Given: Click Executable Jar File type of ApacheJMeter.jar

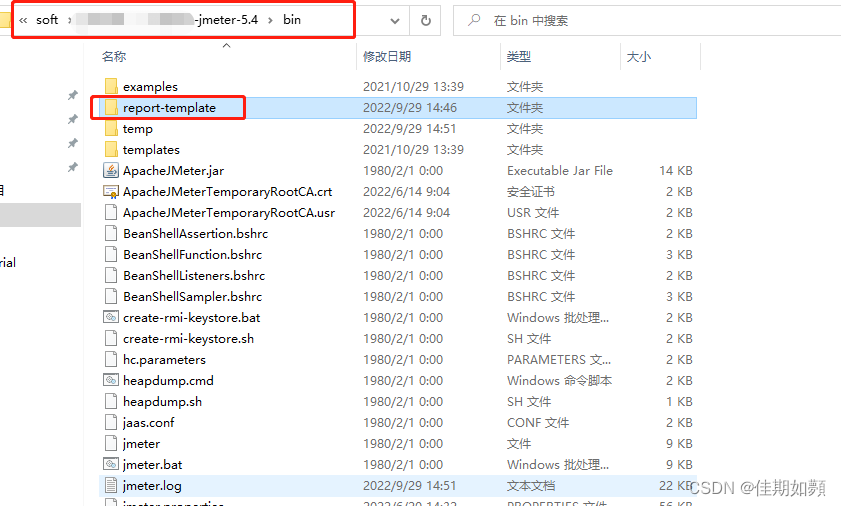Looking at the screenshot, I should [560, 171].
